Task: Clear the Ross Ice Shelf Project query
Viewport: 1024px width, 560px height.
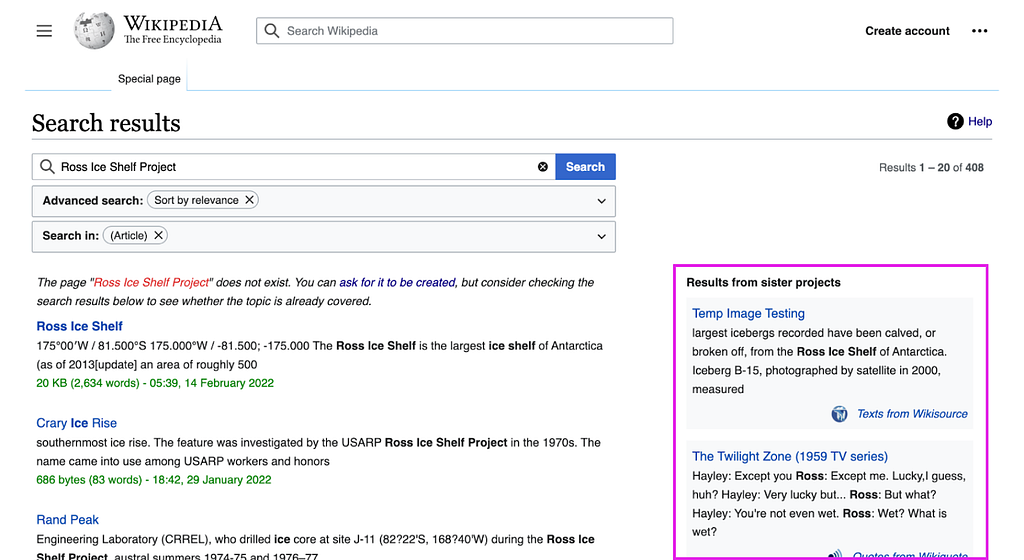Action: [542, 167]
